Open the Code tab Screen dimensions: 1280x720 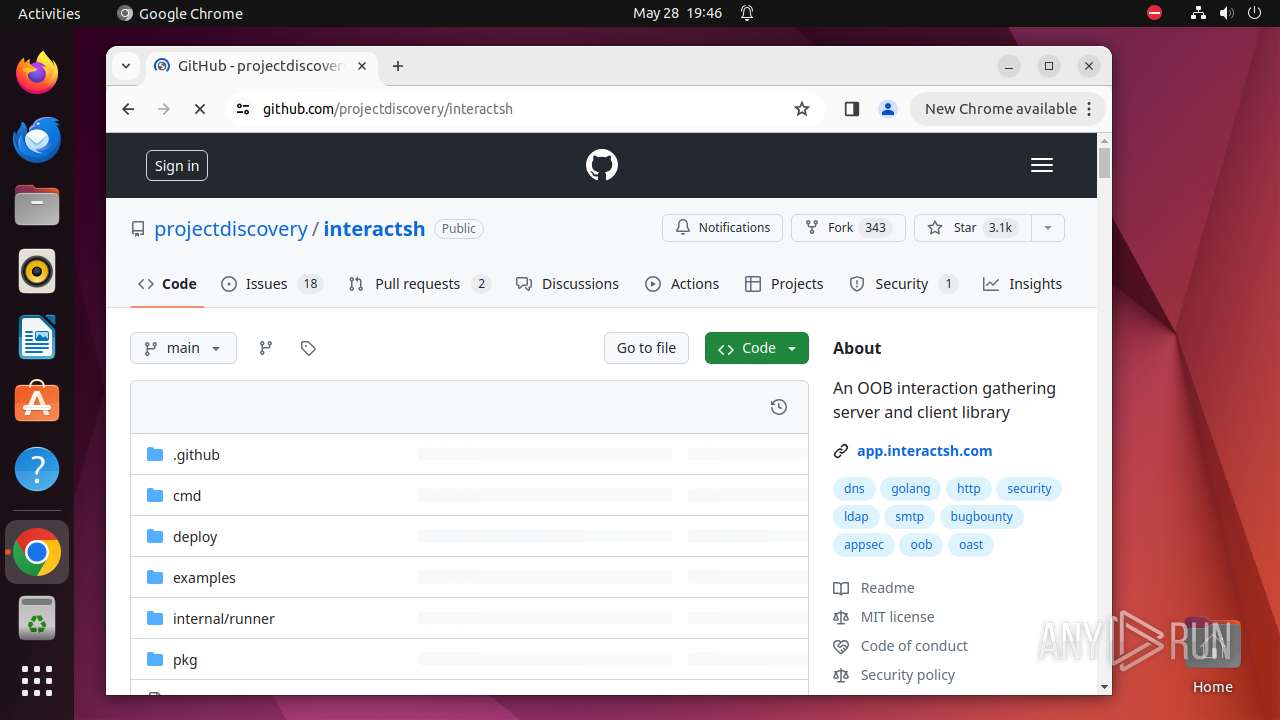(x=168, y=284)
